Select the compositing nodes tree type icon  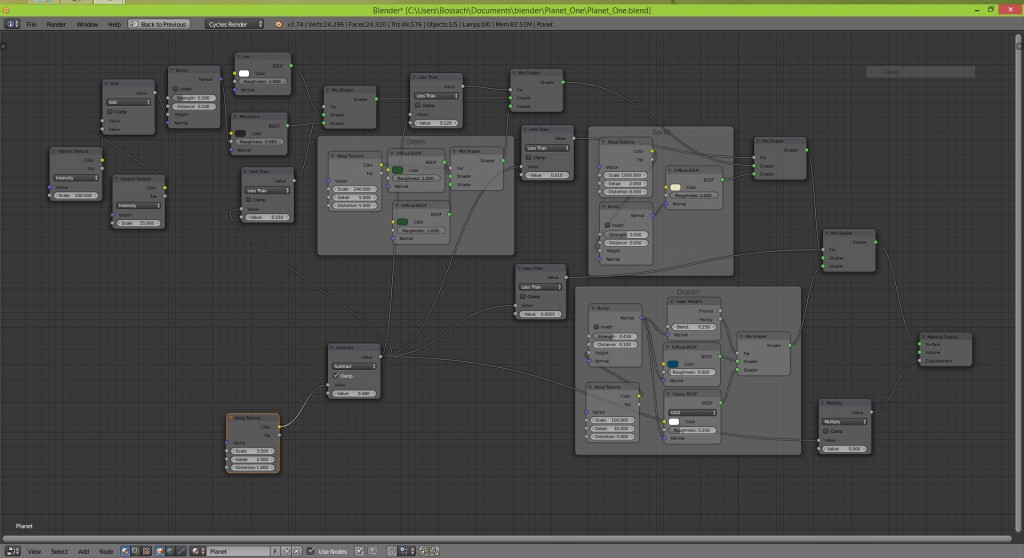pyautogui.click(x=137, y=551)
